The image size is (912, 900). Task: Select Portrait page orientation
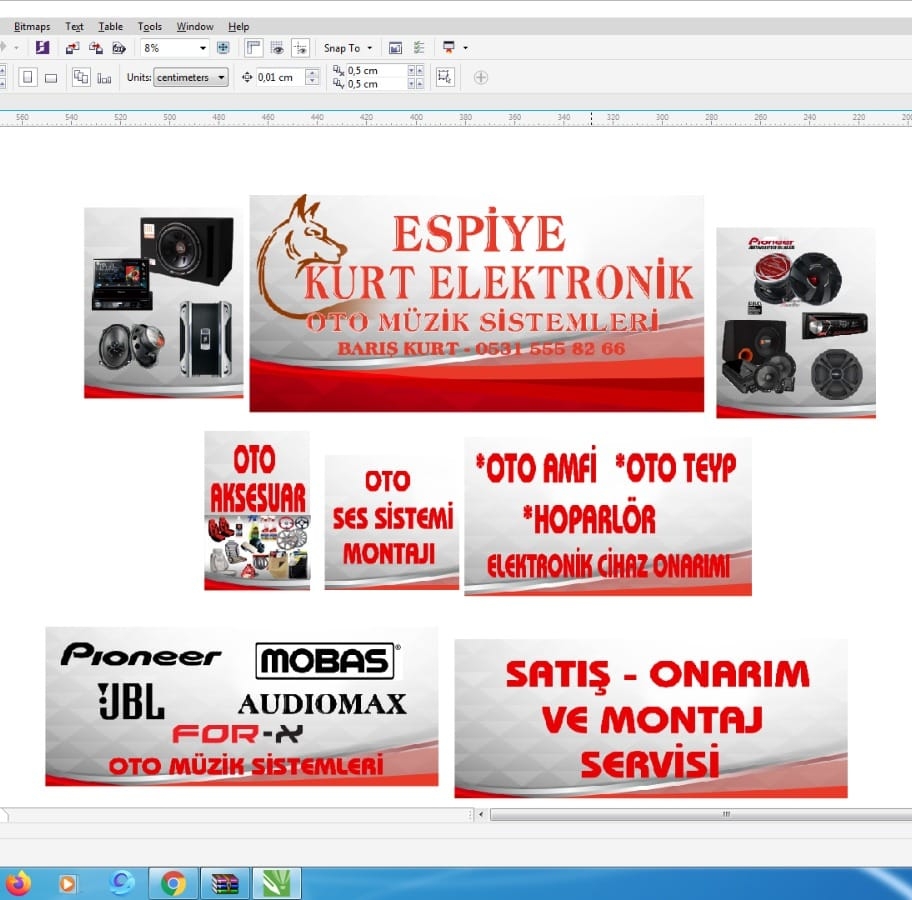coord(28,77)
